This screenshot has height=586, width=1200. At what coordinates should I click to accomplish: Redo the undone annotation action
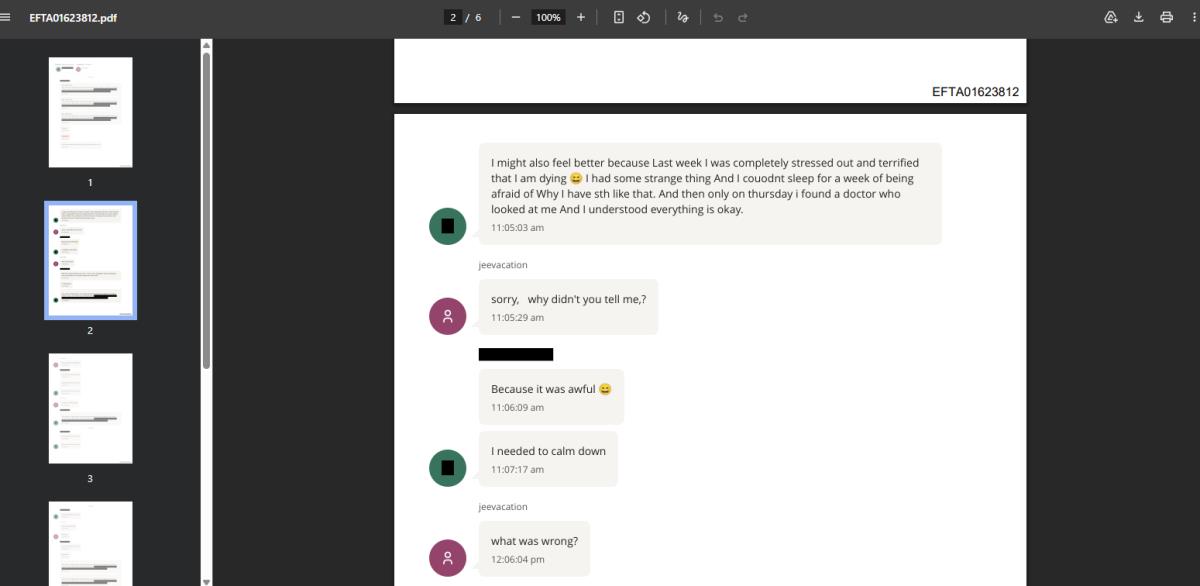[x=742, y=17]
